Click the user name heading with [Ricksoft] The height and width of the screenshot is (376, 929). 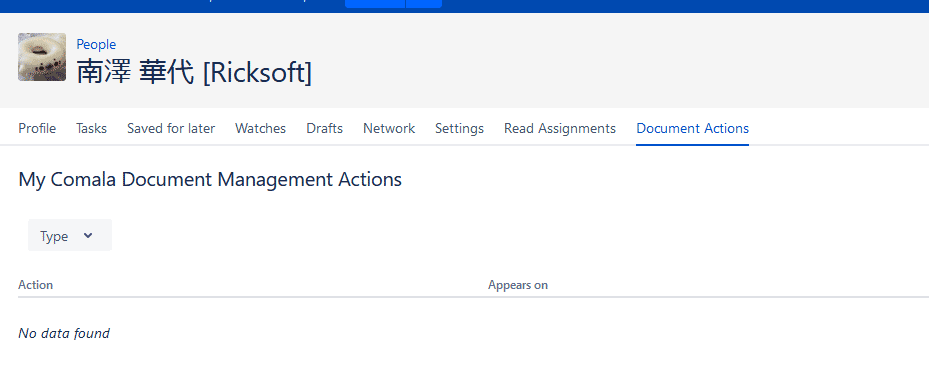194,72
